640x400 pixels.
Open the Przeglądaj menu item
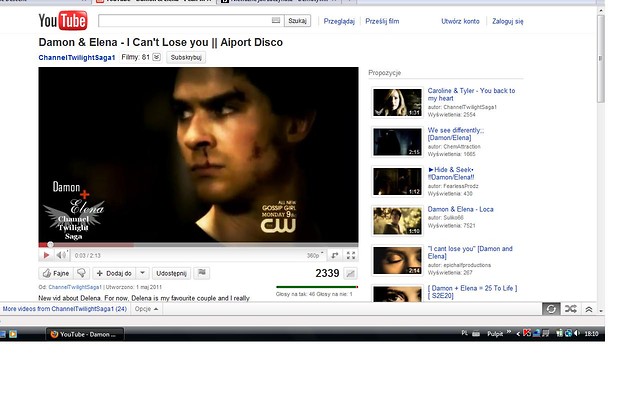point(339,21)
